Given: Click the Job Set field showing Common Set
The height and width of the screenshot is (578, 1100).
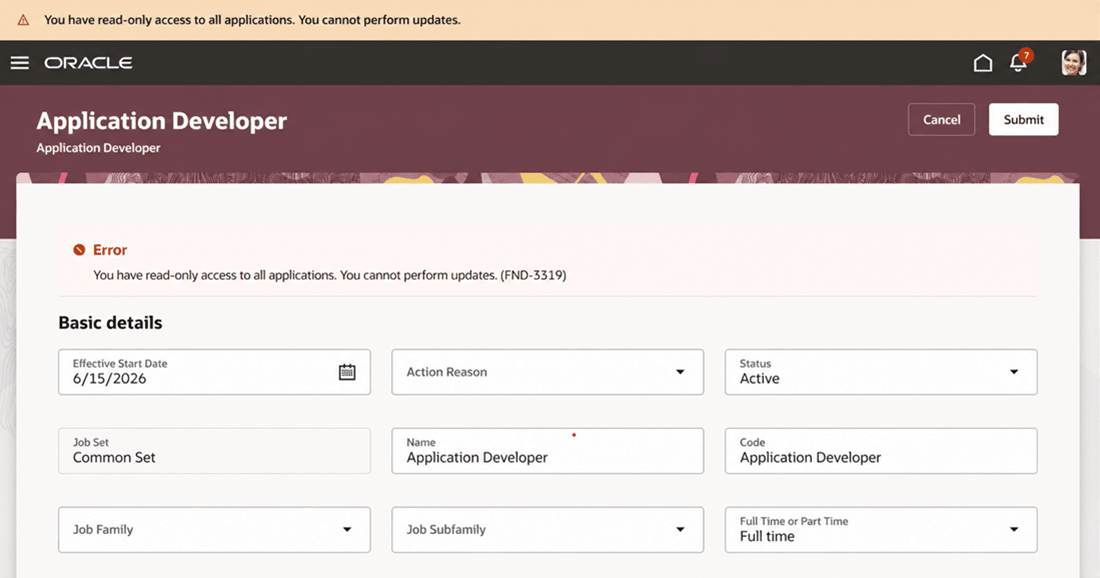Looking at the screenshot, I should 214,451.
